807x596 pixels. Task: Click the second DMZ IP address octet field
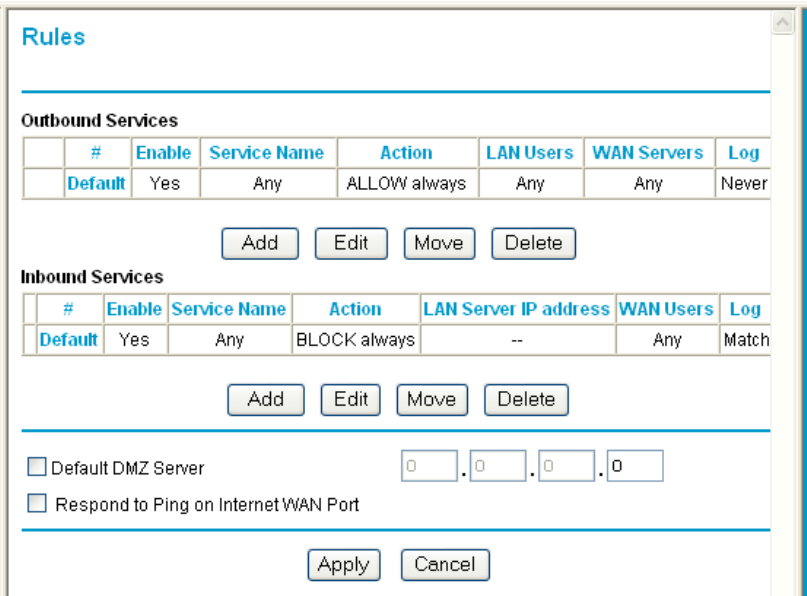coord(495,466)
